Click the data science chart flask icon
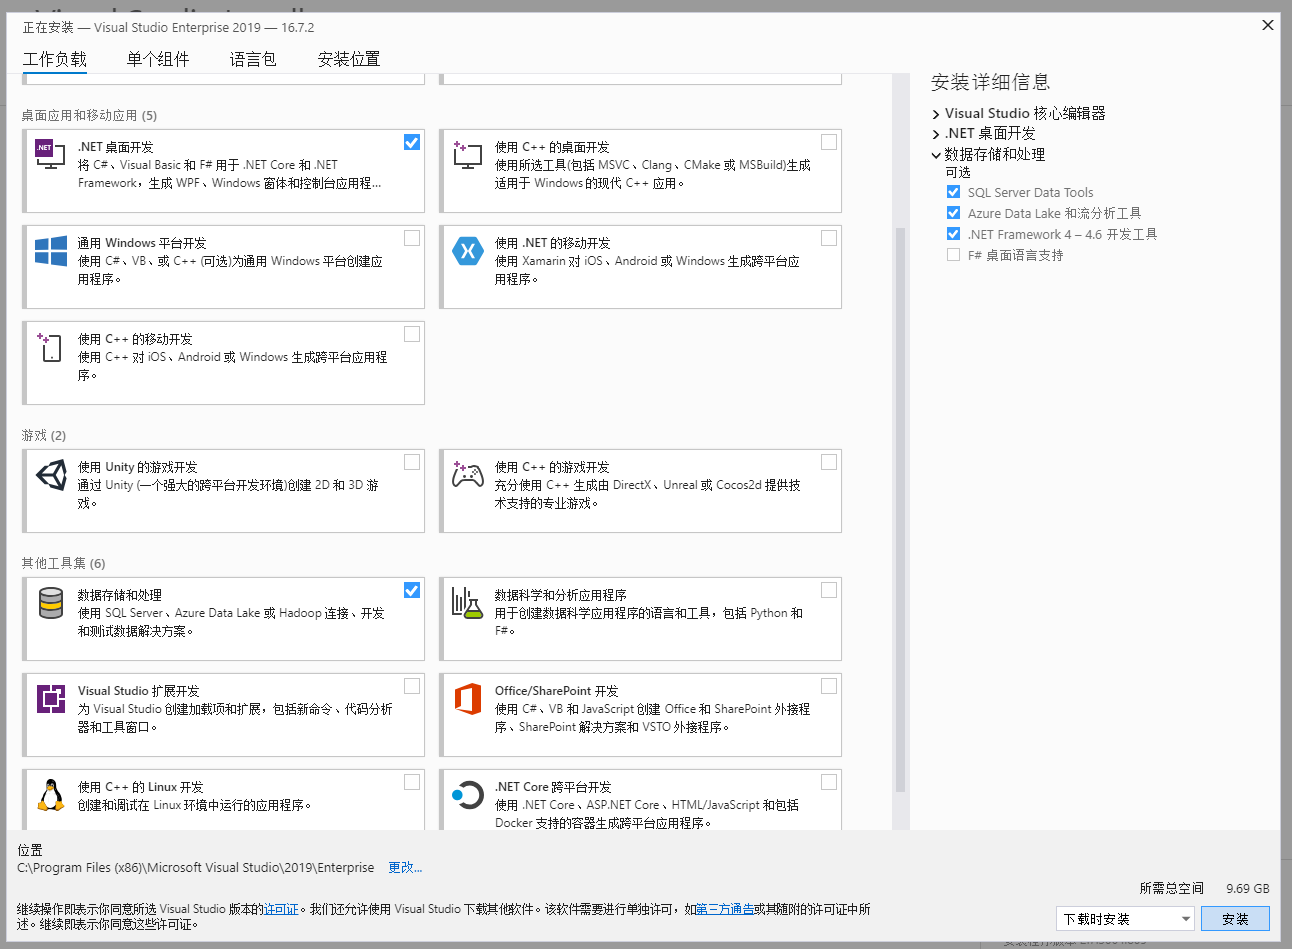This screenshot has height=949, width=1292. (467, 602)
